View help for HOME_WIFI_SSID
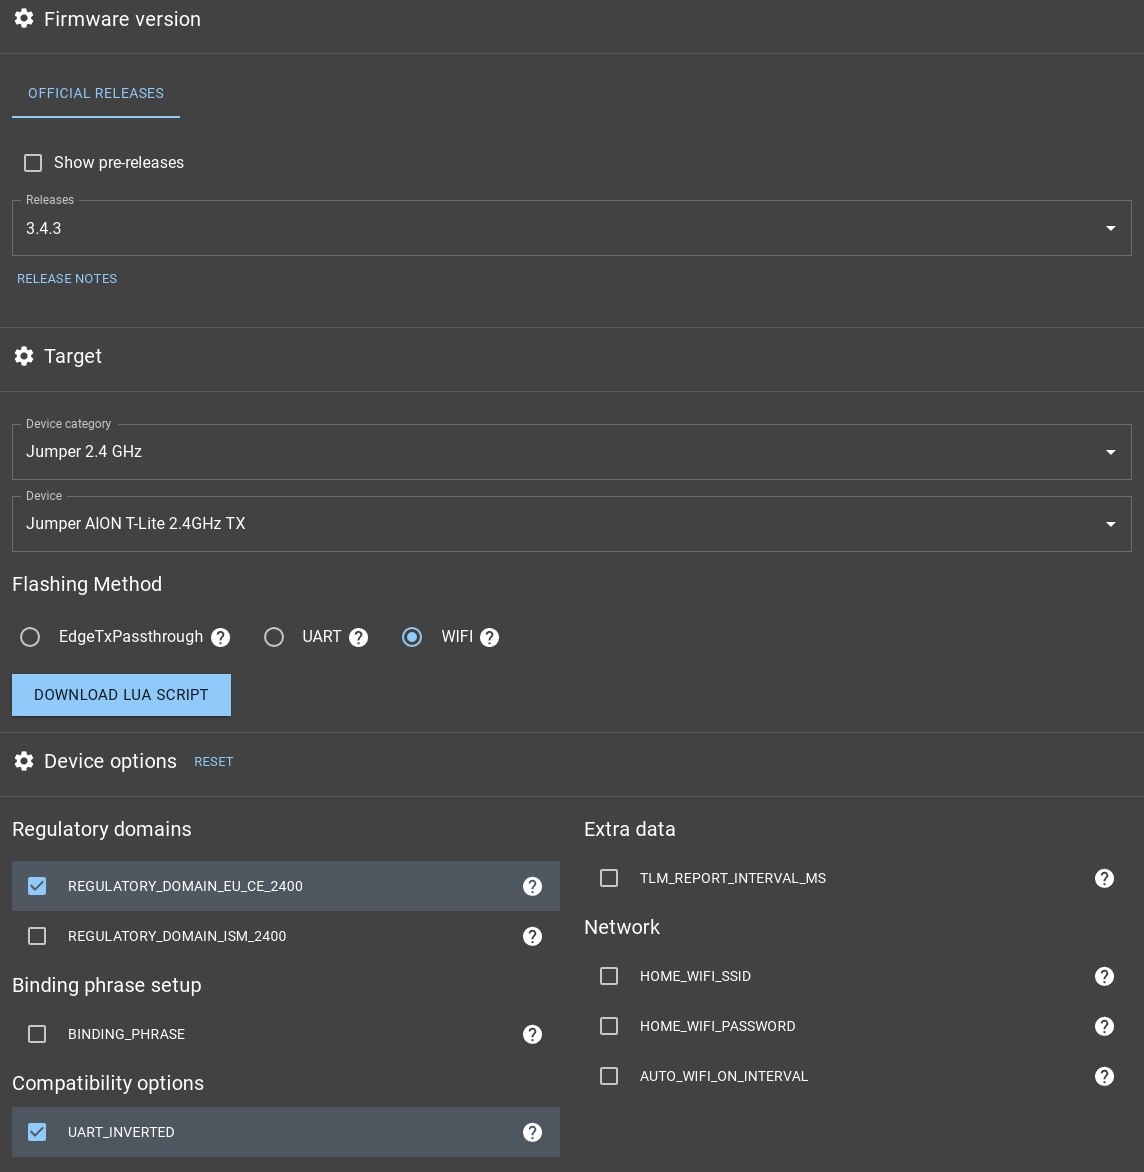Viewport: 1144px width, 1172px height. click(1104, 976)
